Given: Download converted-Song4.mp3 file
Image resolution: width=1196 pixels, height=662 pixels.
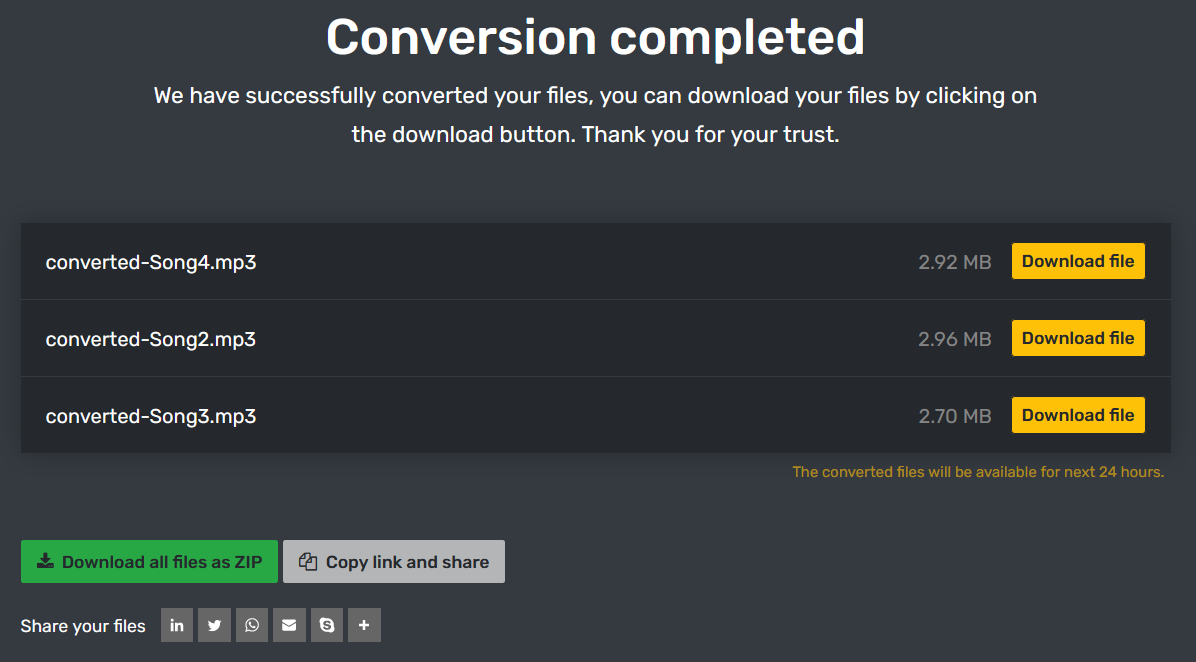Looking at the screenshot, I should coord(1078,262).
